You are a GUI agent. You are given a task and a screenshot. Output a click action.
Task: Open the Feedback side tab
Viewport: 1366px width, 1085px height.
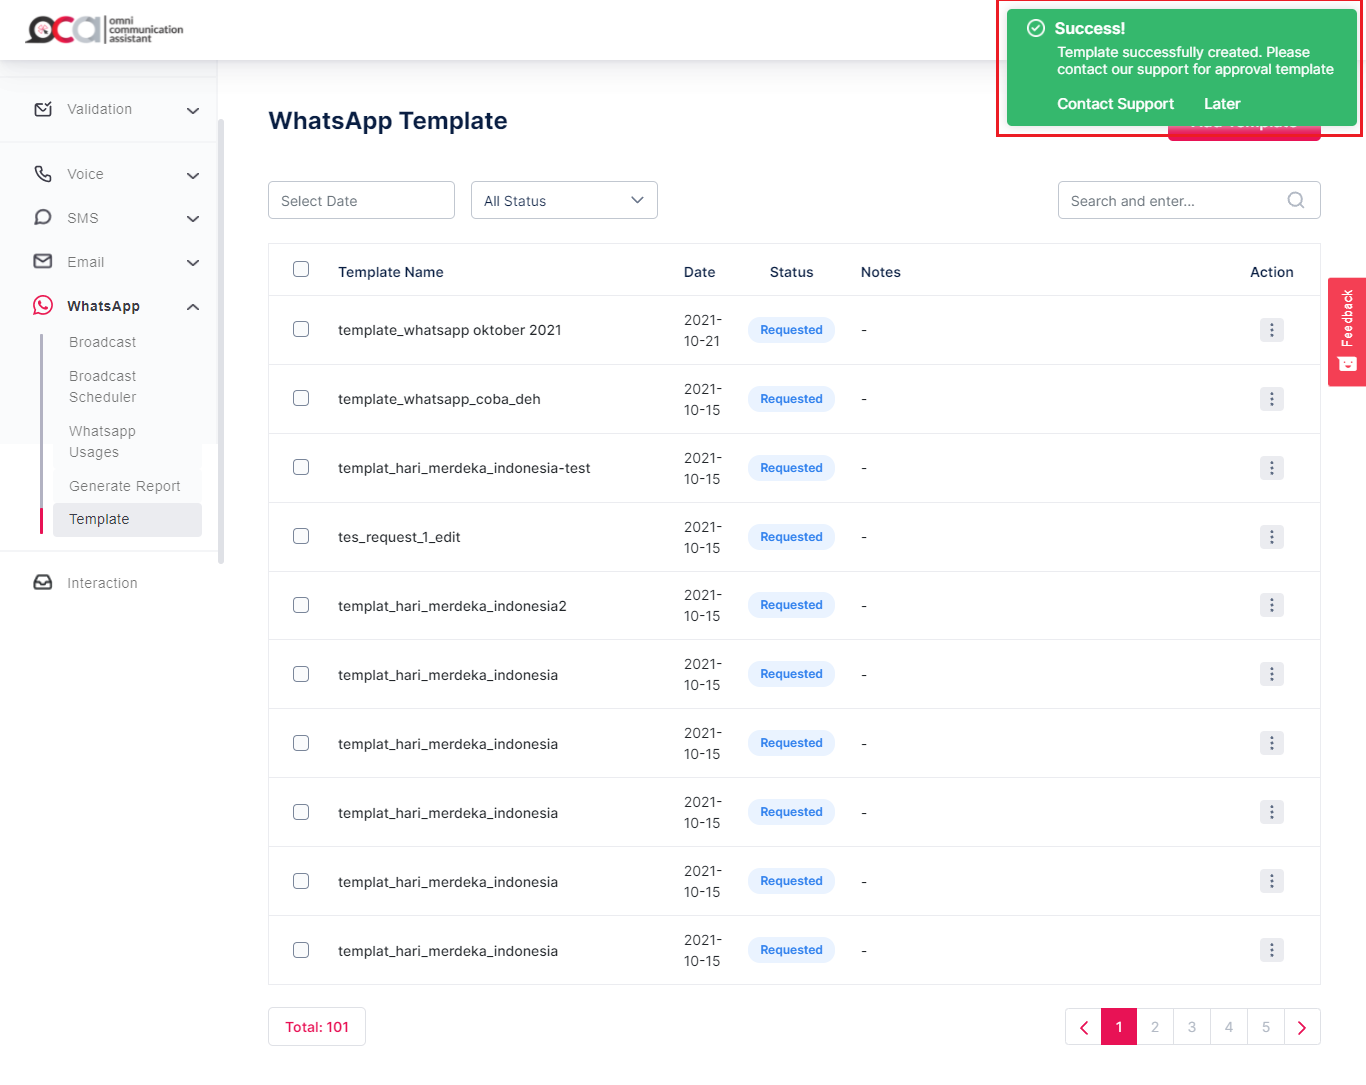point(1347,331)
